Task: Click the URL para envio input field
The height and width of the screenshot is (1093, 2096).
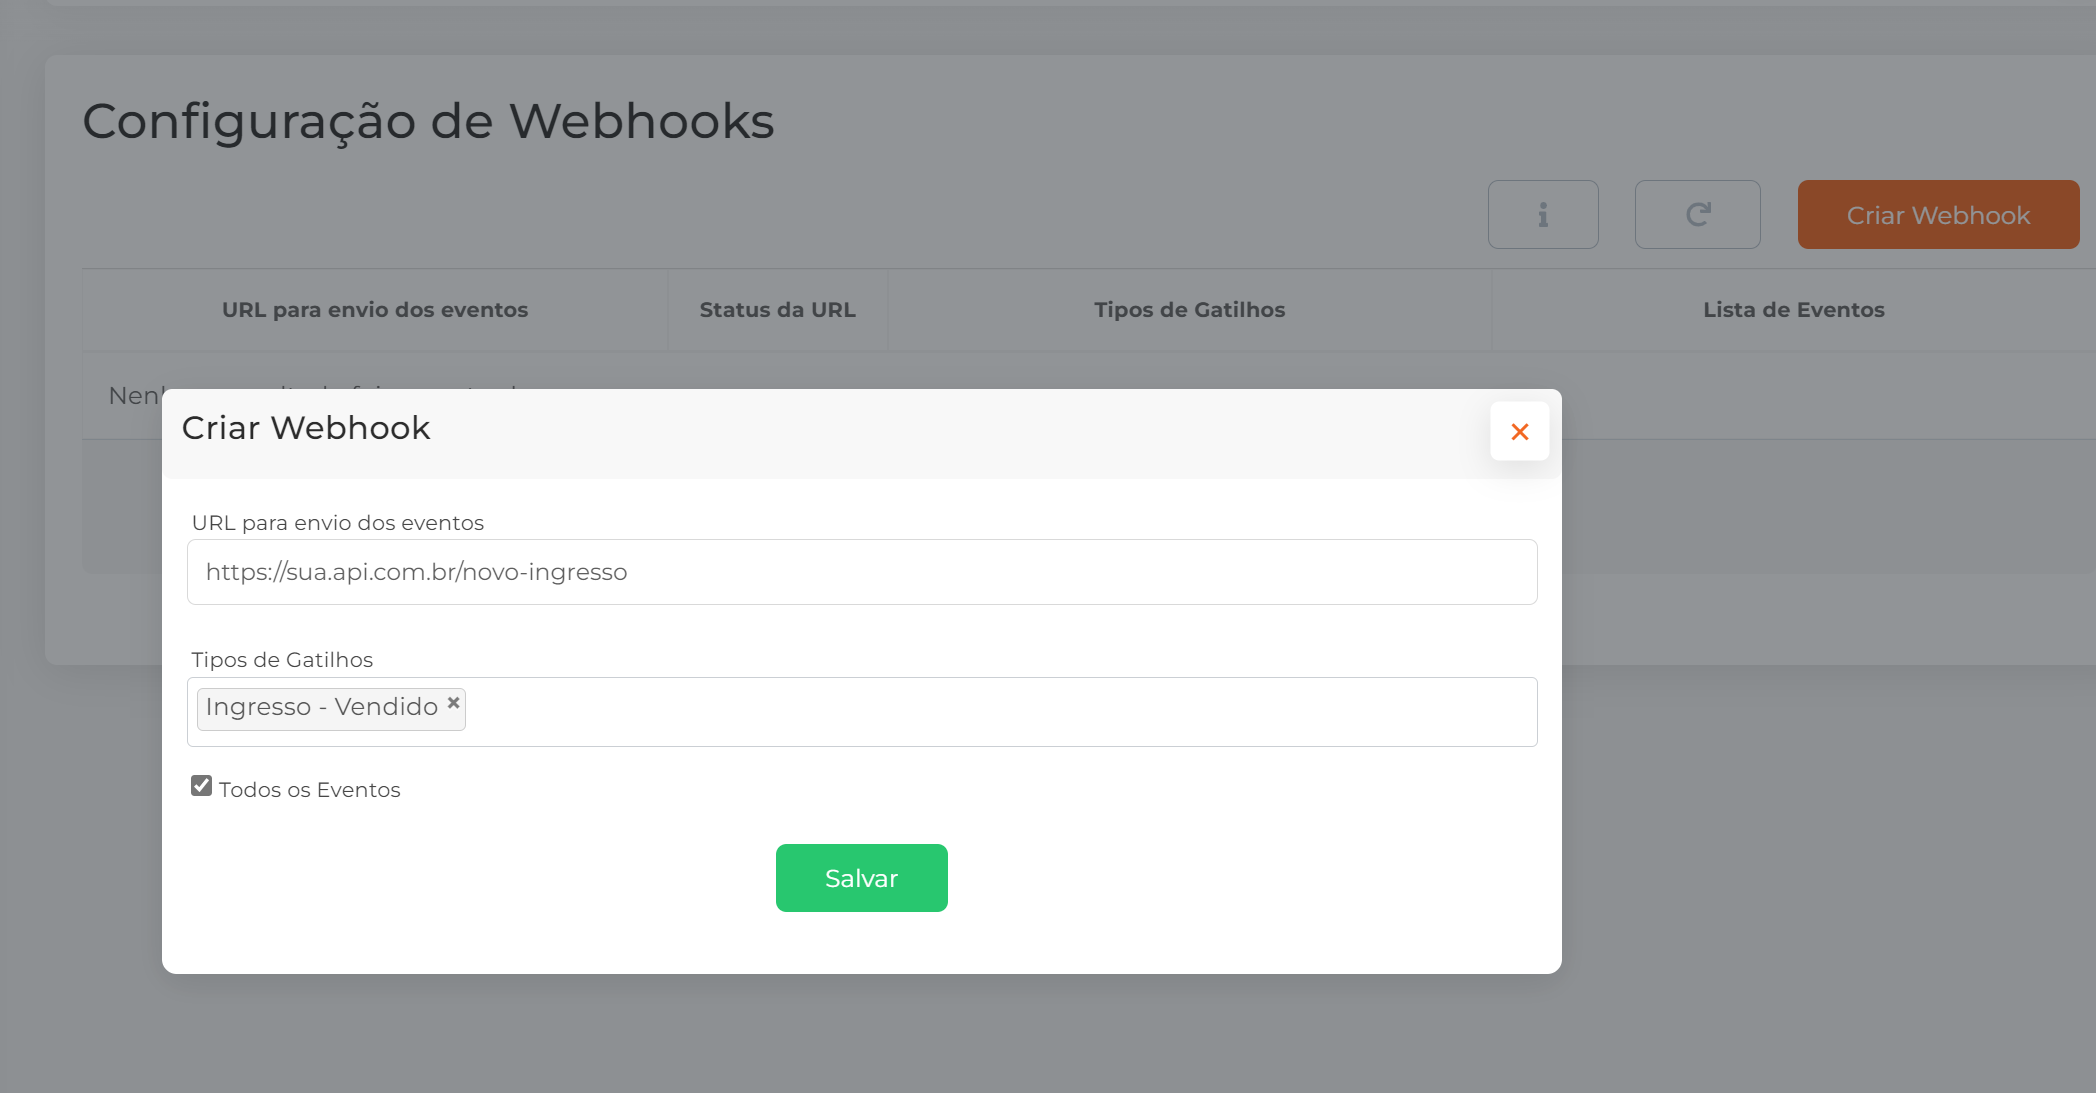Action: pos(861,572)
